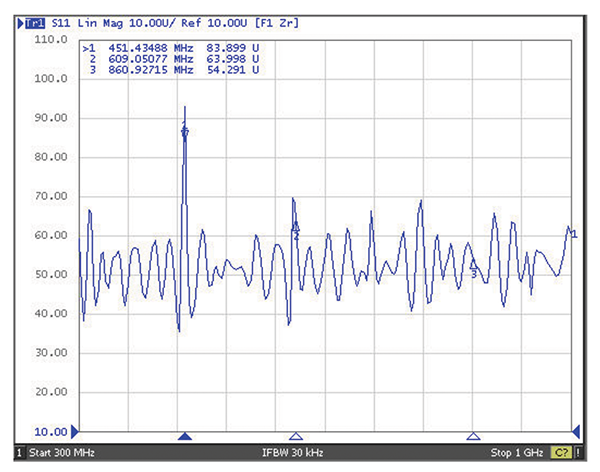
Task: Select the marker 2 readout row at 609.05077 MHz
Action: click(x=173, y=59)
